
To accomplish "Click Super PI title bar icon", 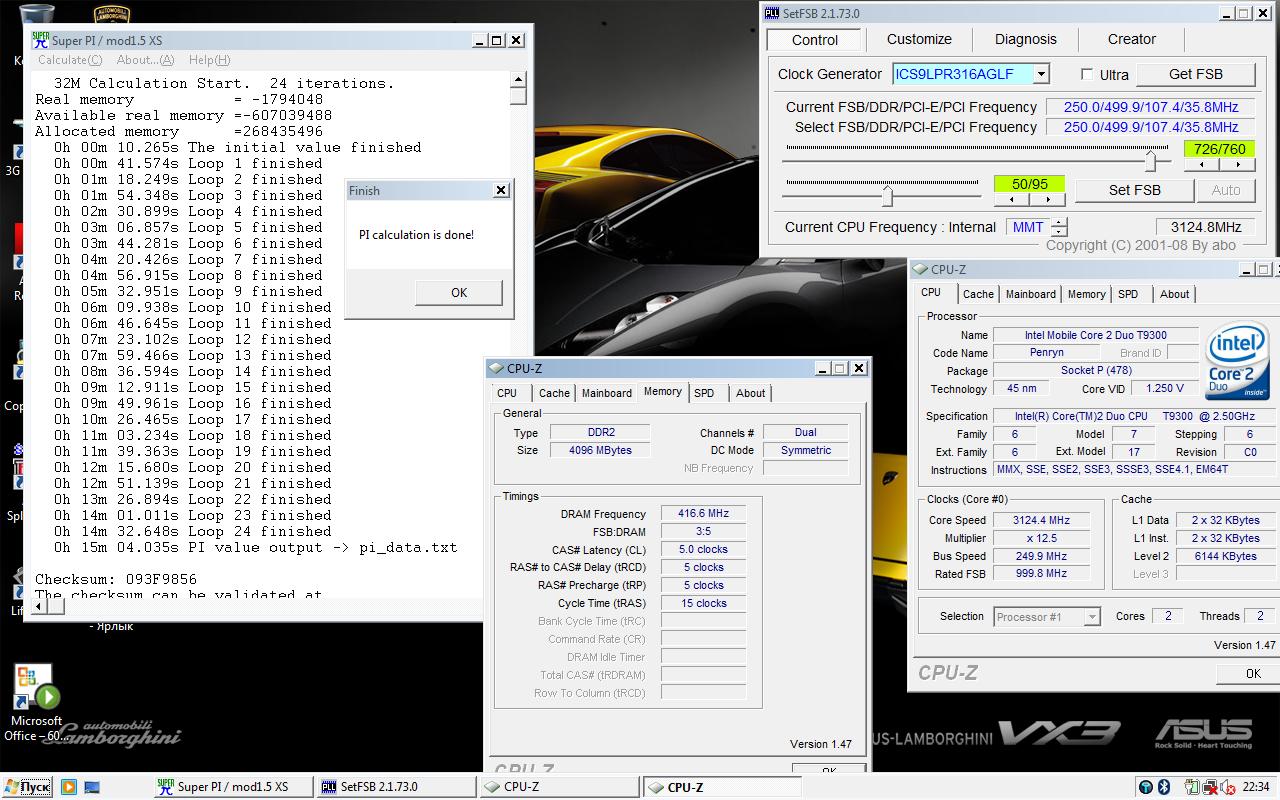I will point(40,40).
